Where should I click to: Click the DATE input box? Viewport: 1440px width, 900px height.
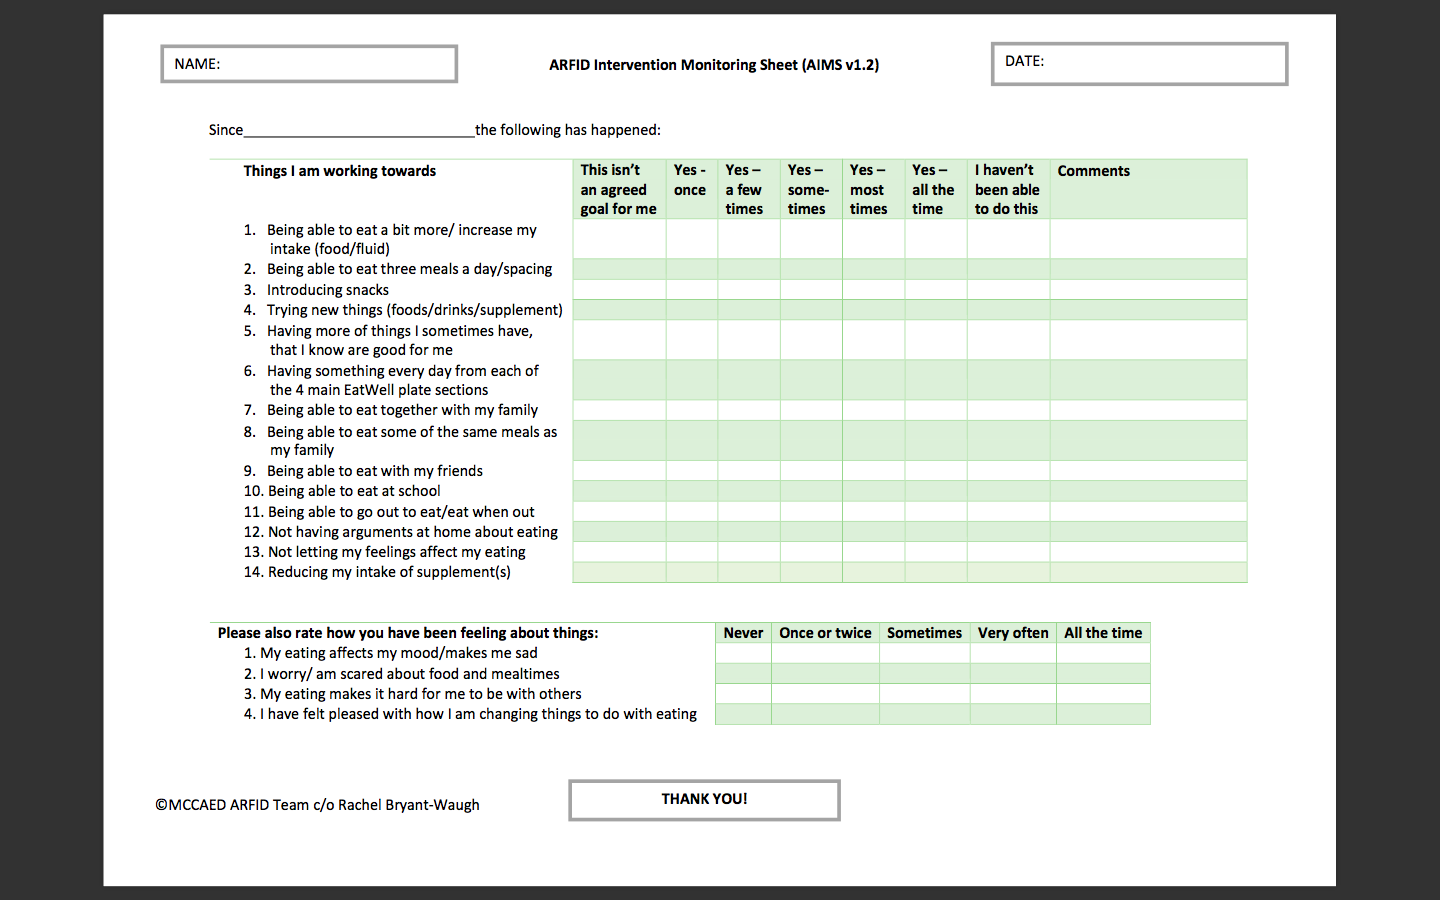point(1139,64)
